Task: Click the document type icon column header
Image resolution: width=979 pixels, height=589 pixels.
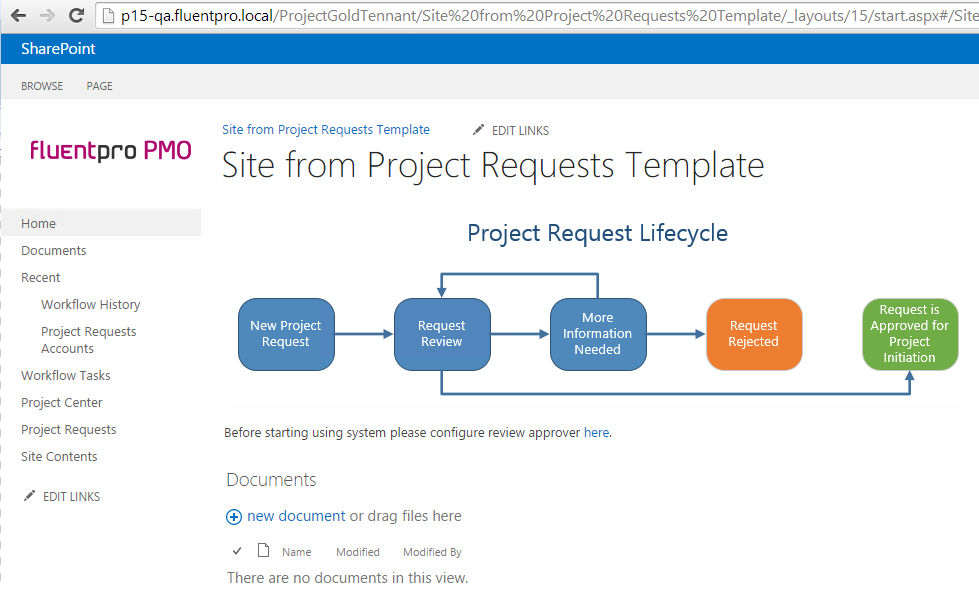Action: click(263, 550)
